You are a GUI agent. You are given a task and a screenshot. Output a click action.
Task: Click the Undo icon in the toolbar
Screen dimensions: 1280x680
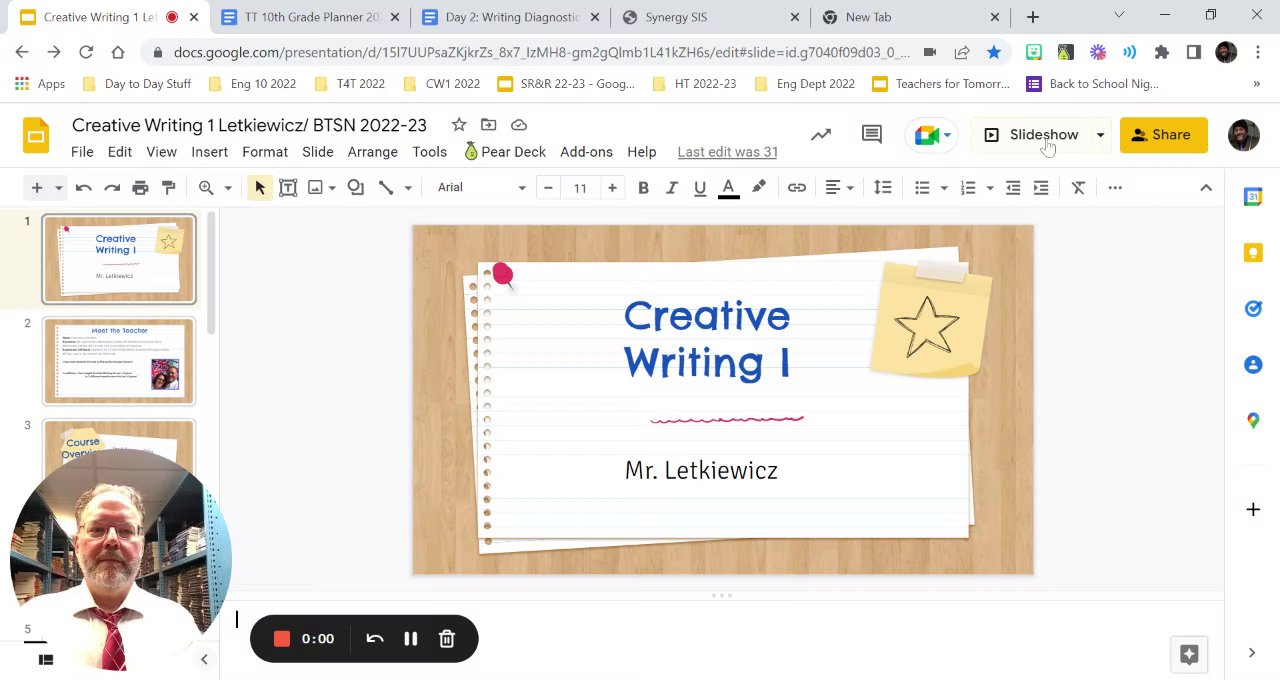tap(84, 188)
